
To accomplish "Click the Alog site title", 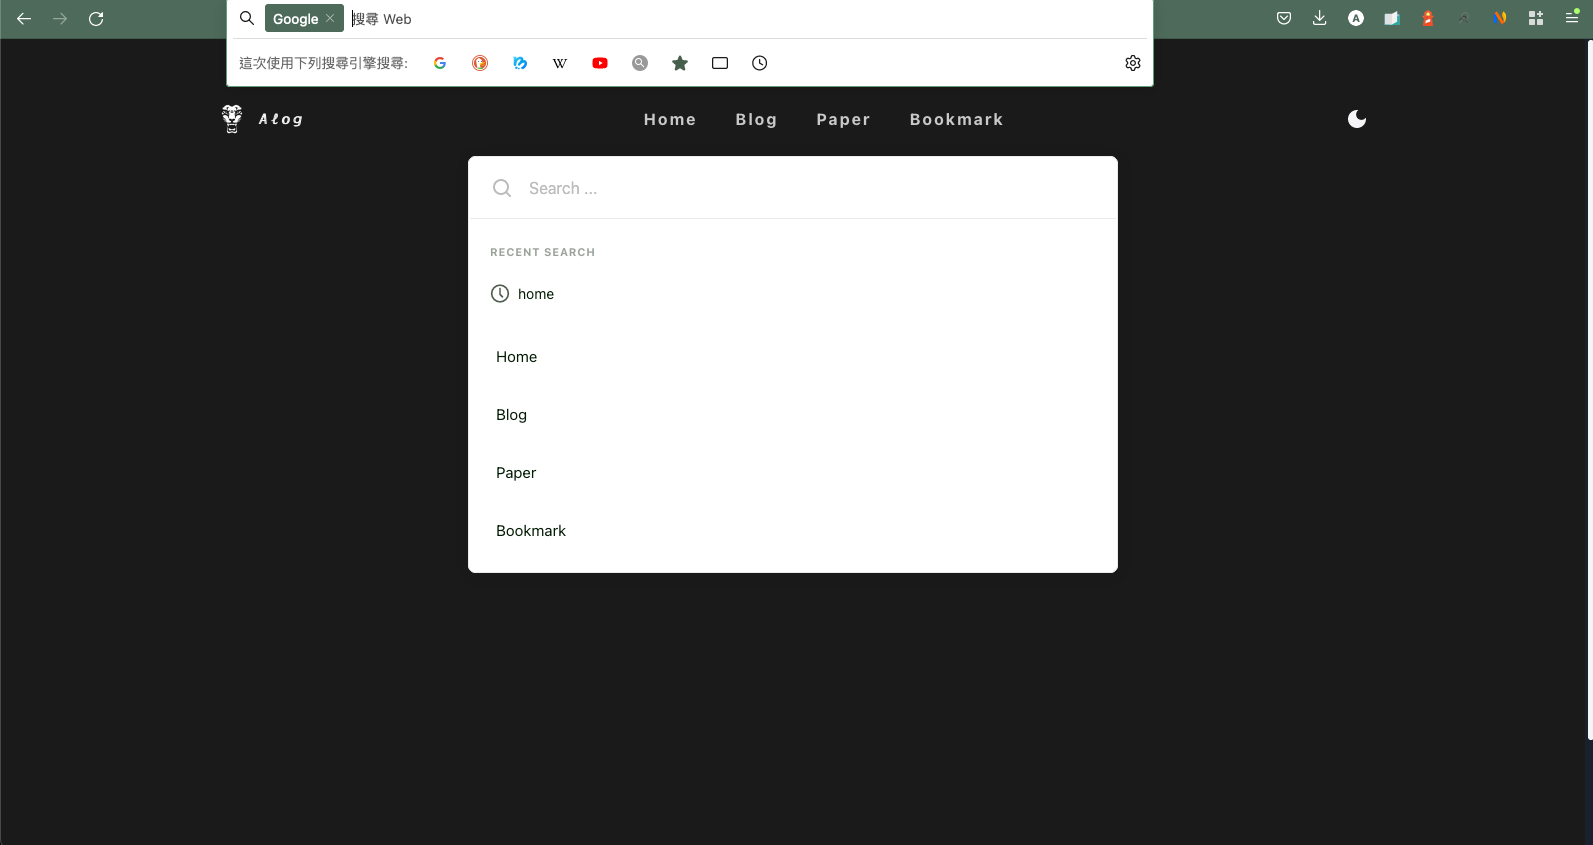I will [x=281, y=119].
